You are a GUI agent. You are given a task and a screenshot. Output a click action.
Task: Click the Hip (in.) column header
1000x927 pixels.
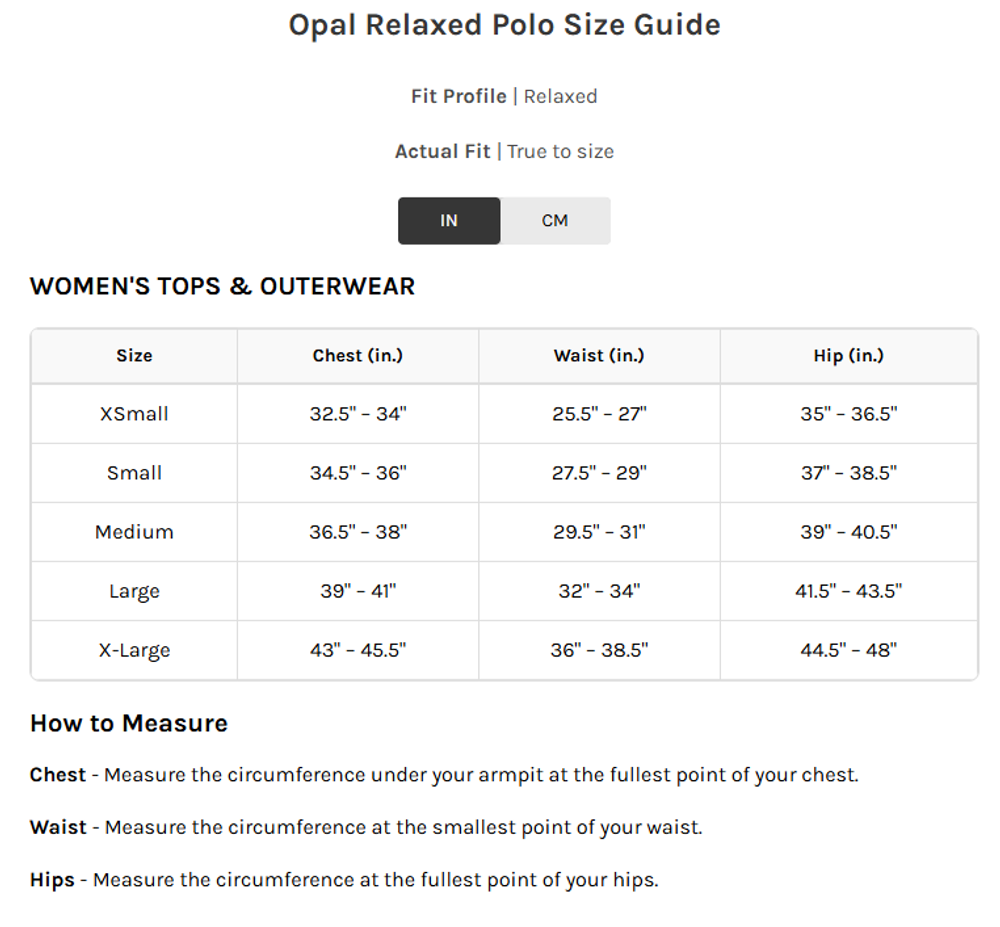tap(849, 356)
